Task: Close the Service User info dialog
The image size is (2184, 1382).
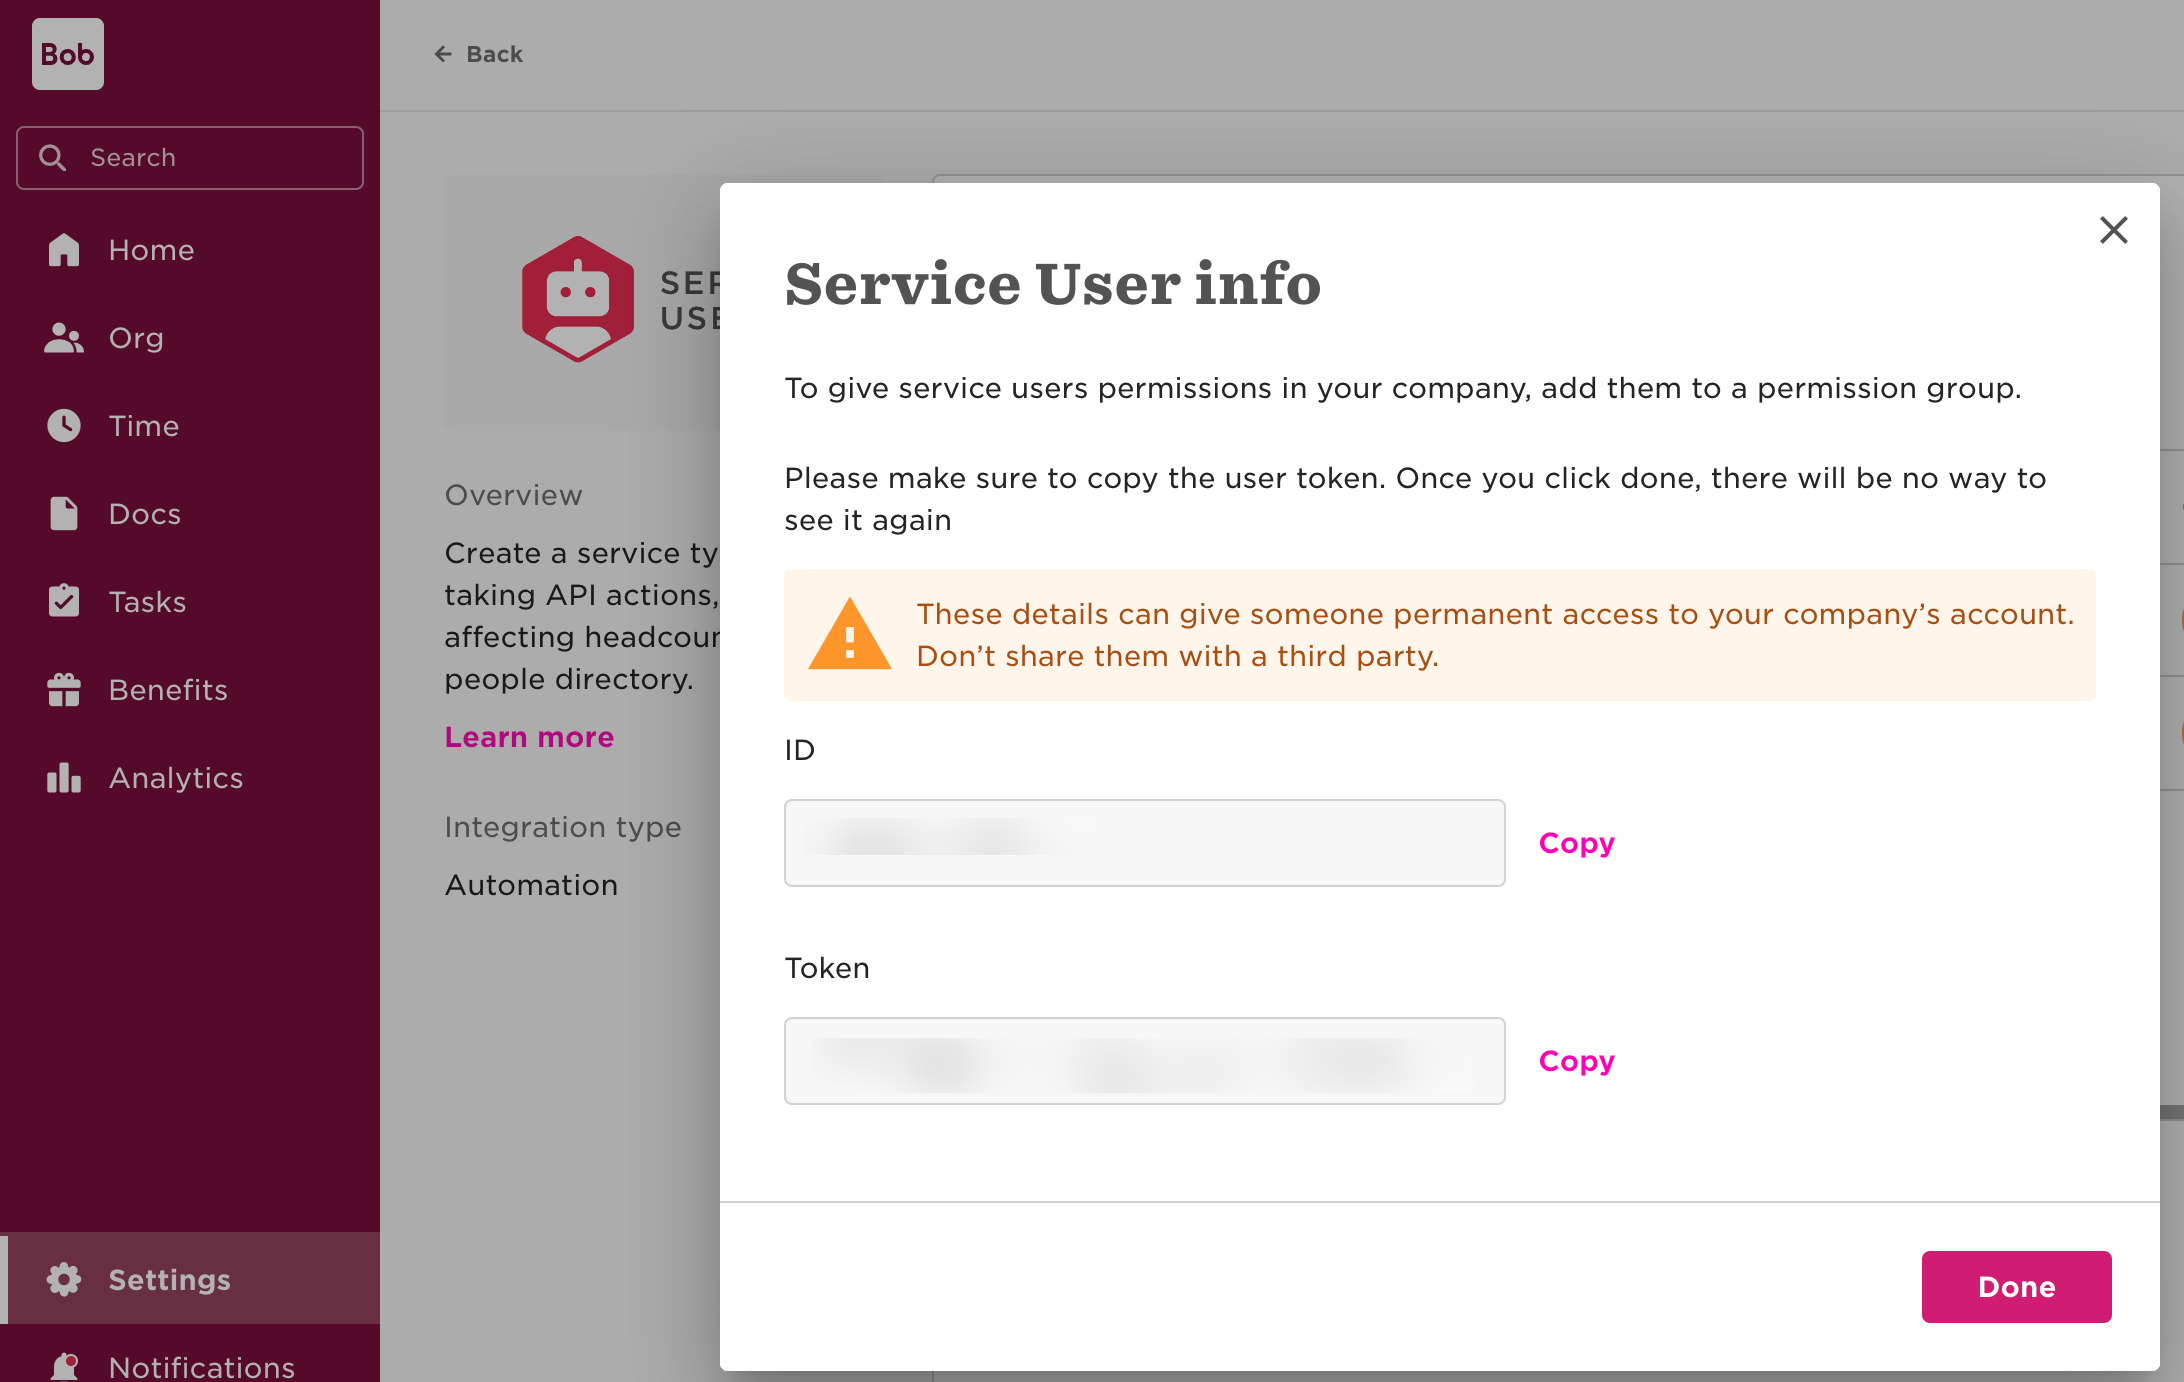Action: tap(2113, 231)
